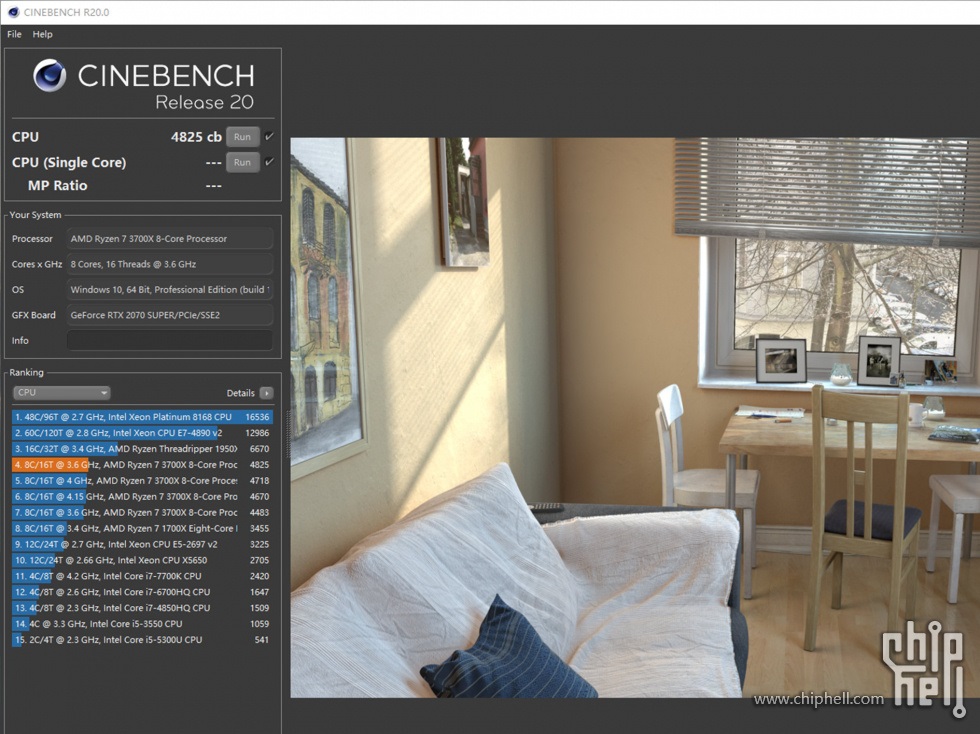
Task: Click the empty Info input field
Action: point(170,341)
